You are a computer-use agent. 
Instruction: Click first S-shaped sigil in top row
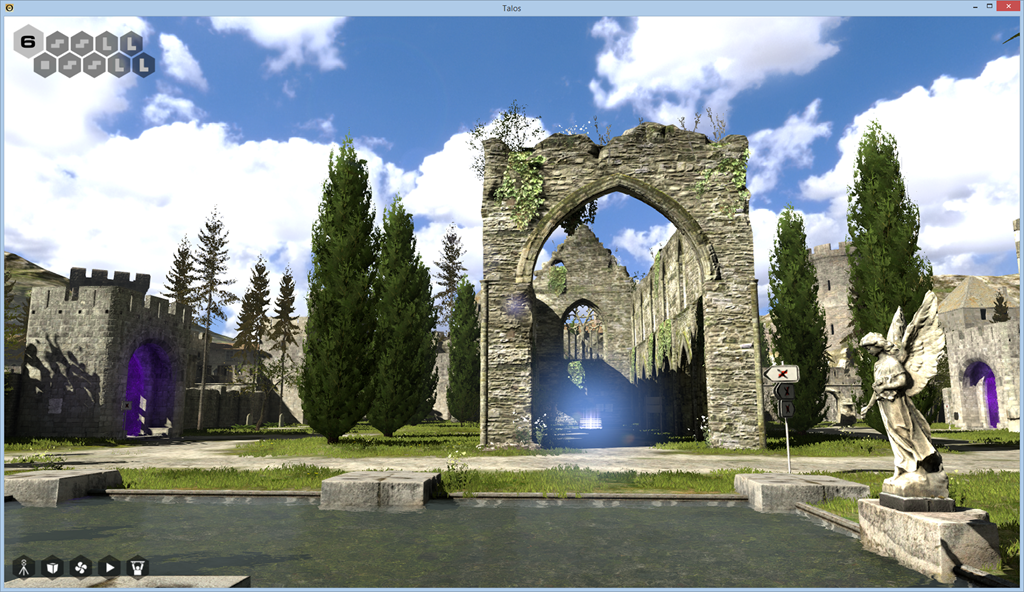57,43
